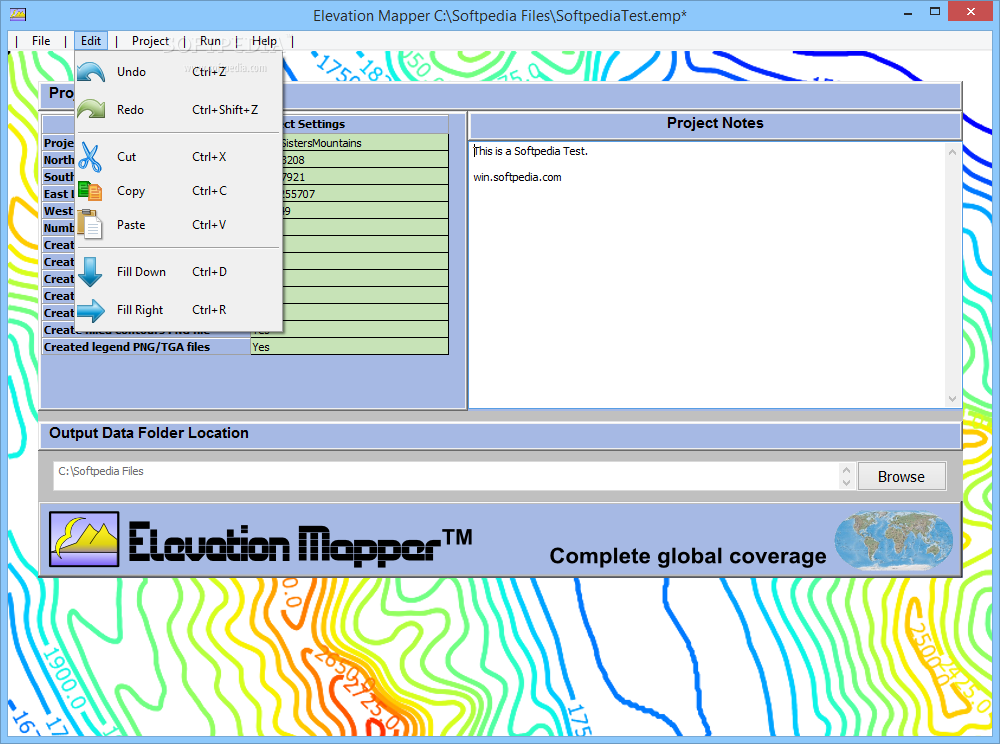Image resolution: width=1000 pixels, height=744 pixels.
Task: Click the Ctrl+R shortcut text
Action: [209, 310]
